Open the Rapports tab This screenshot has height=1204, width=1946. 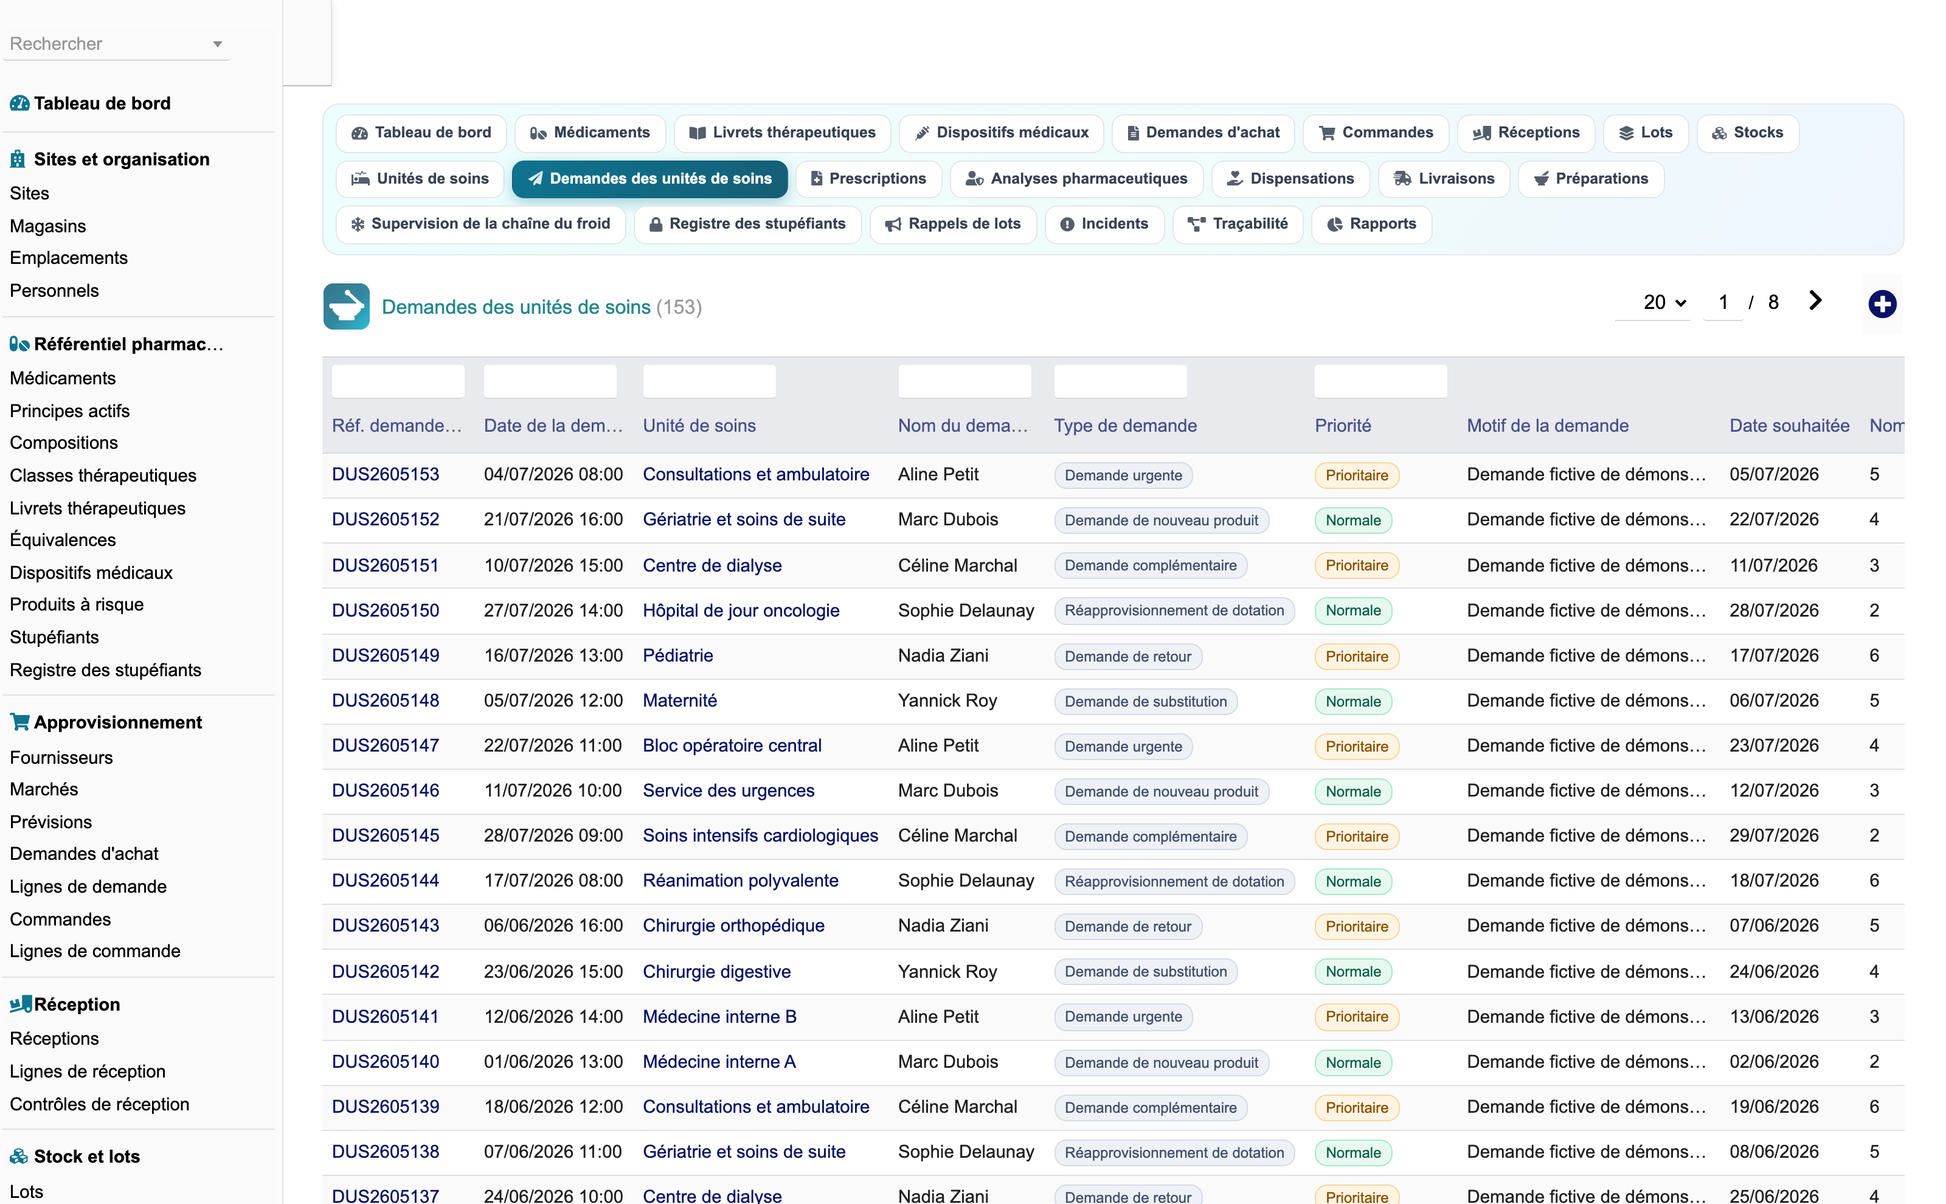[1371, 224]
